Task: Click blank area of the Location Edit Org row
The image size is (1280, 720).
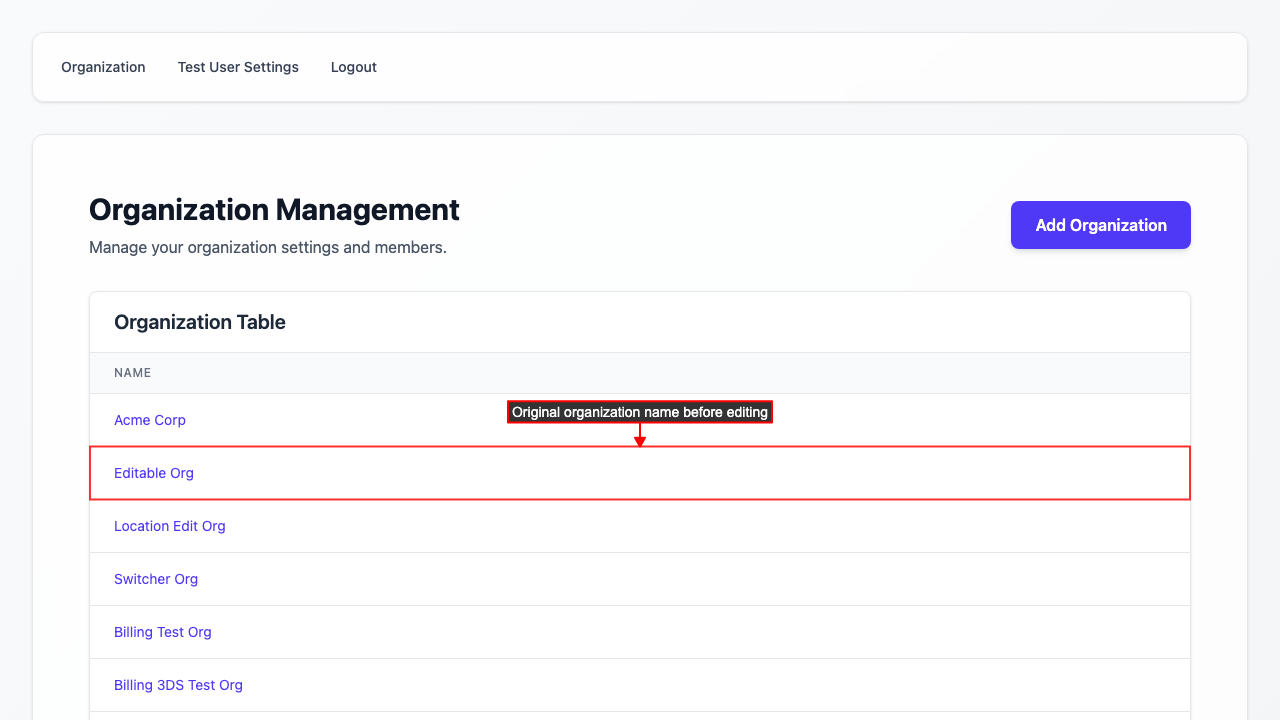Action: (x=700, y=526)
